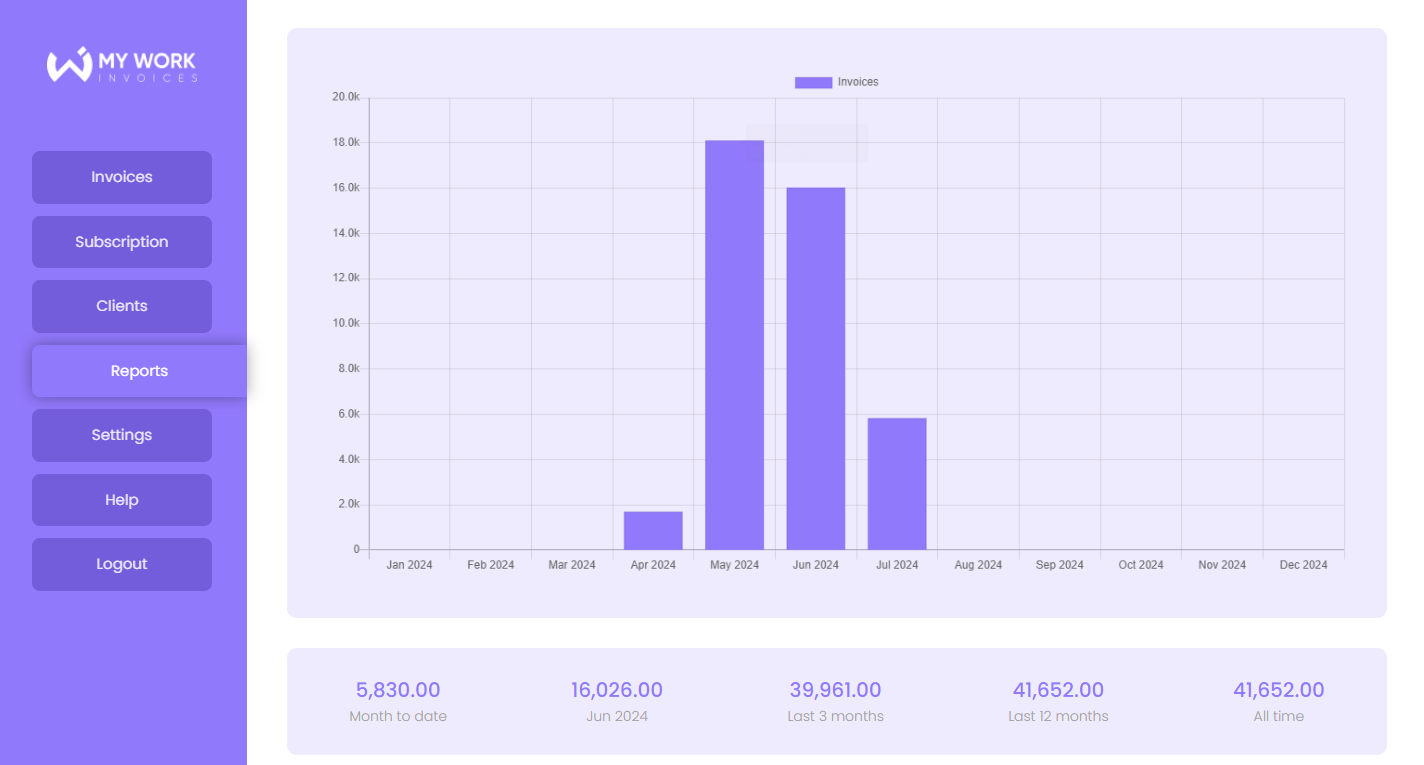
Task: Click the Jun 2024 total 16,026.00
Action: (617, 690)
